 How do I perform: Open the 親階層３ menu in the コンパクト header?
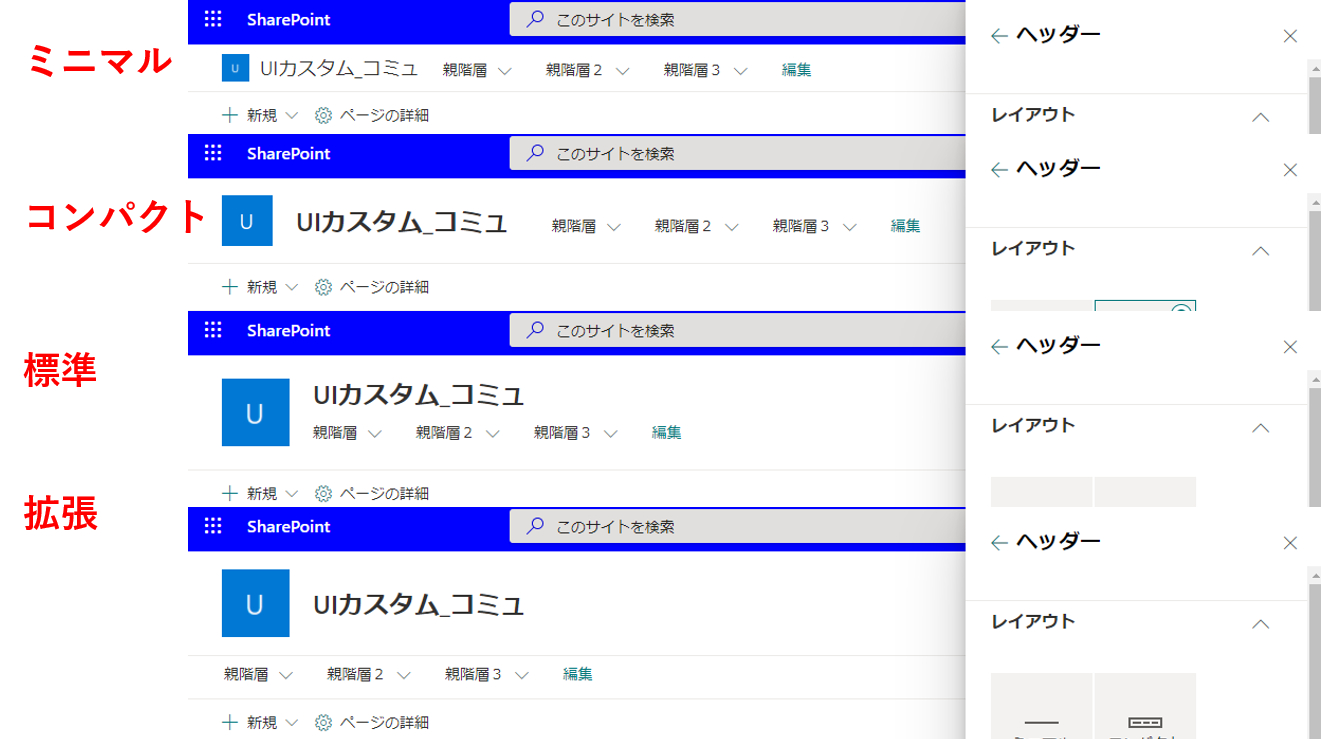click(x=801, y=226)
